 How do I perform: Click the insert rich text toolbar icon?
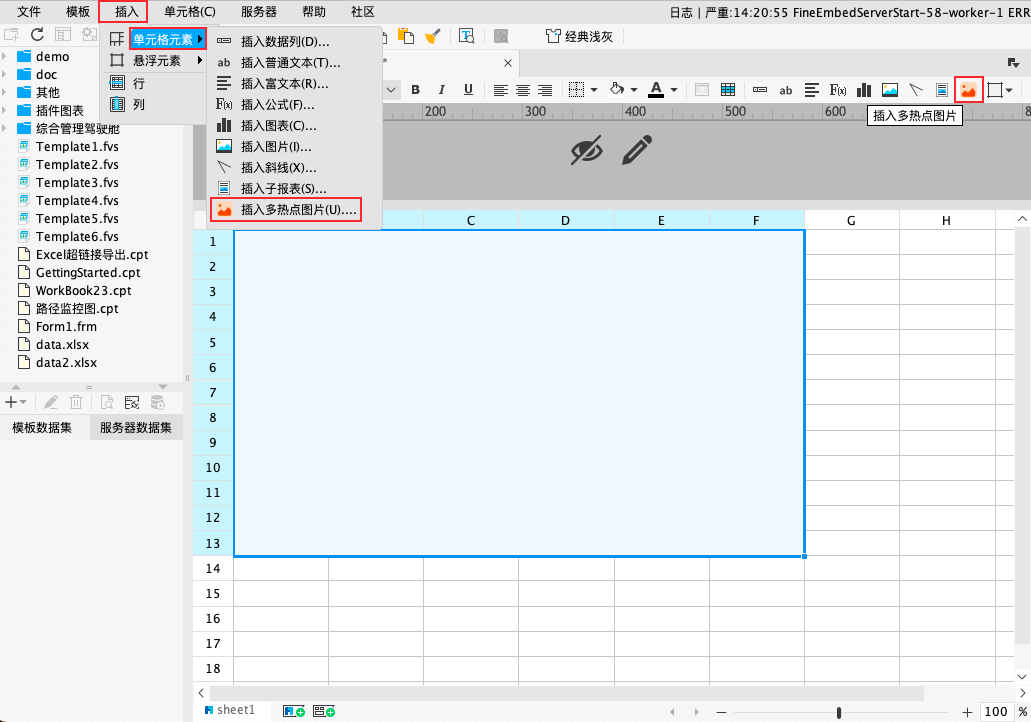coord(812,90)
